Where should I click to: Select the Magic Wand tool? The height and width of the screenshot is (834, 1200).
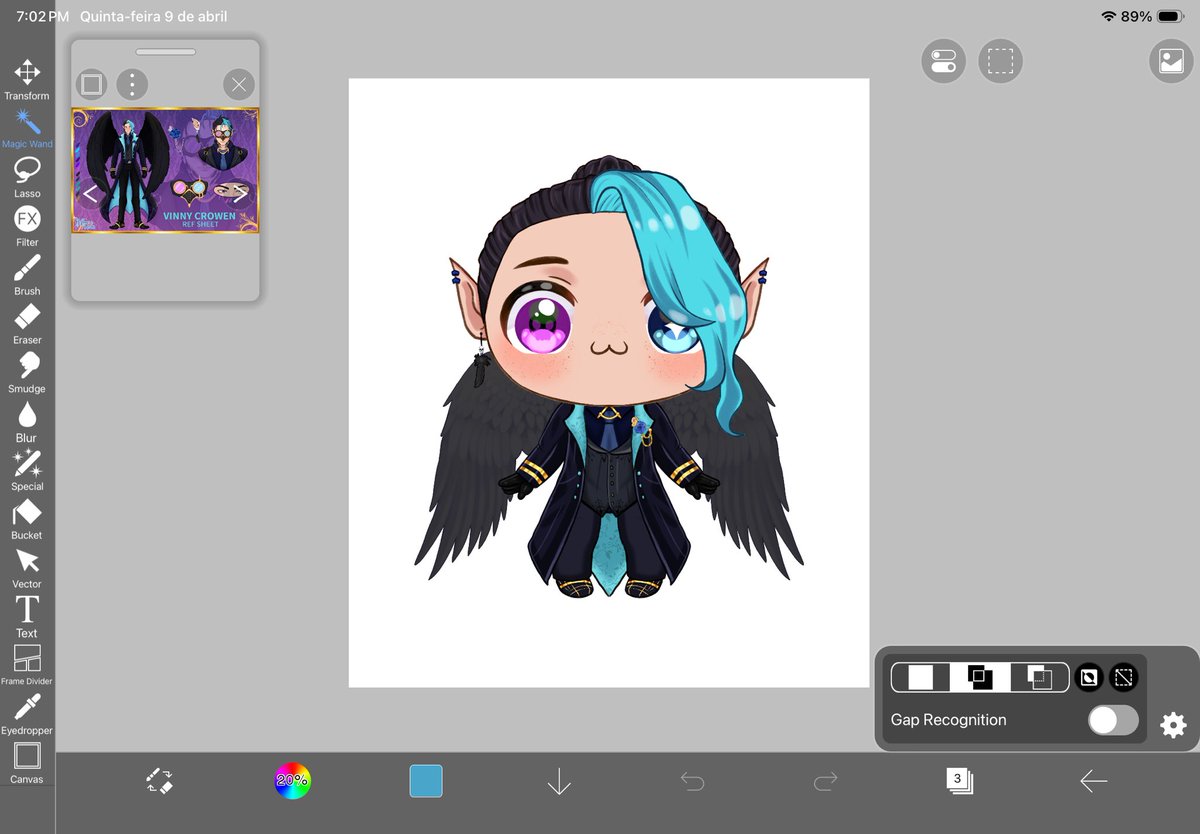(x=27, y=129)
